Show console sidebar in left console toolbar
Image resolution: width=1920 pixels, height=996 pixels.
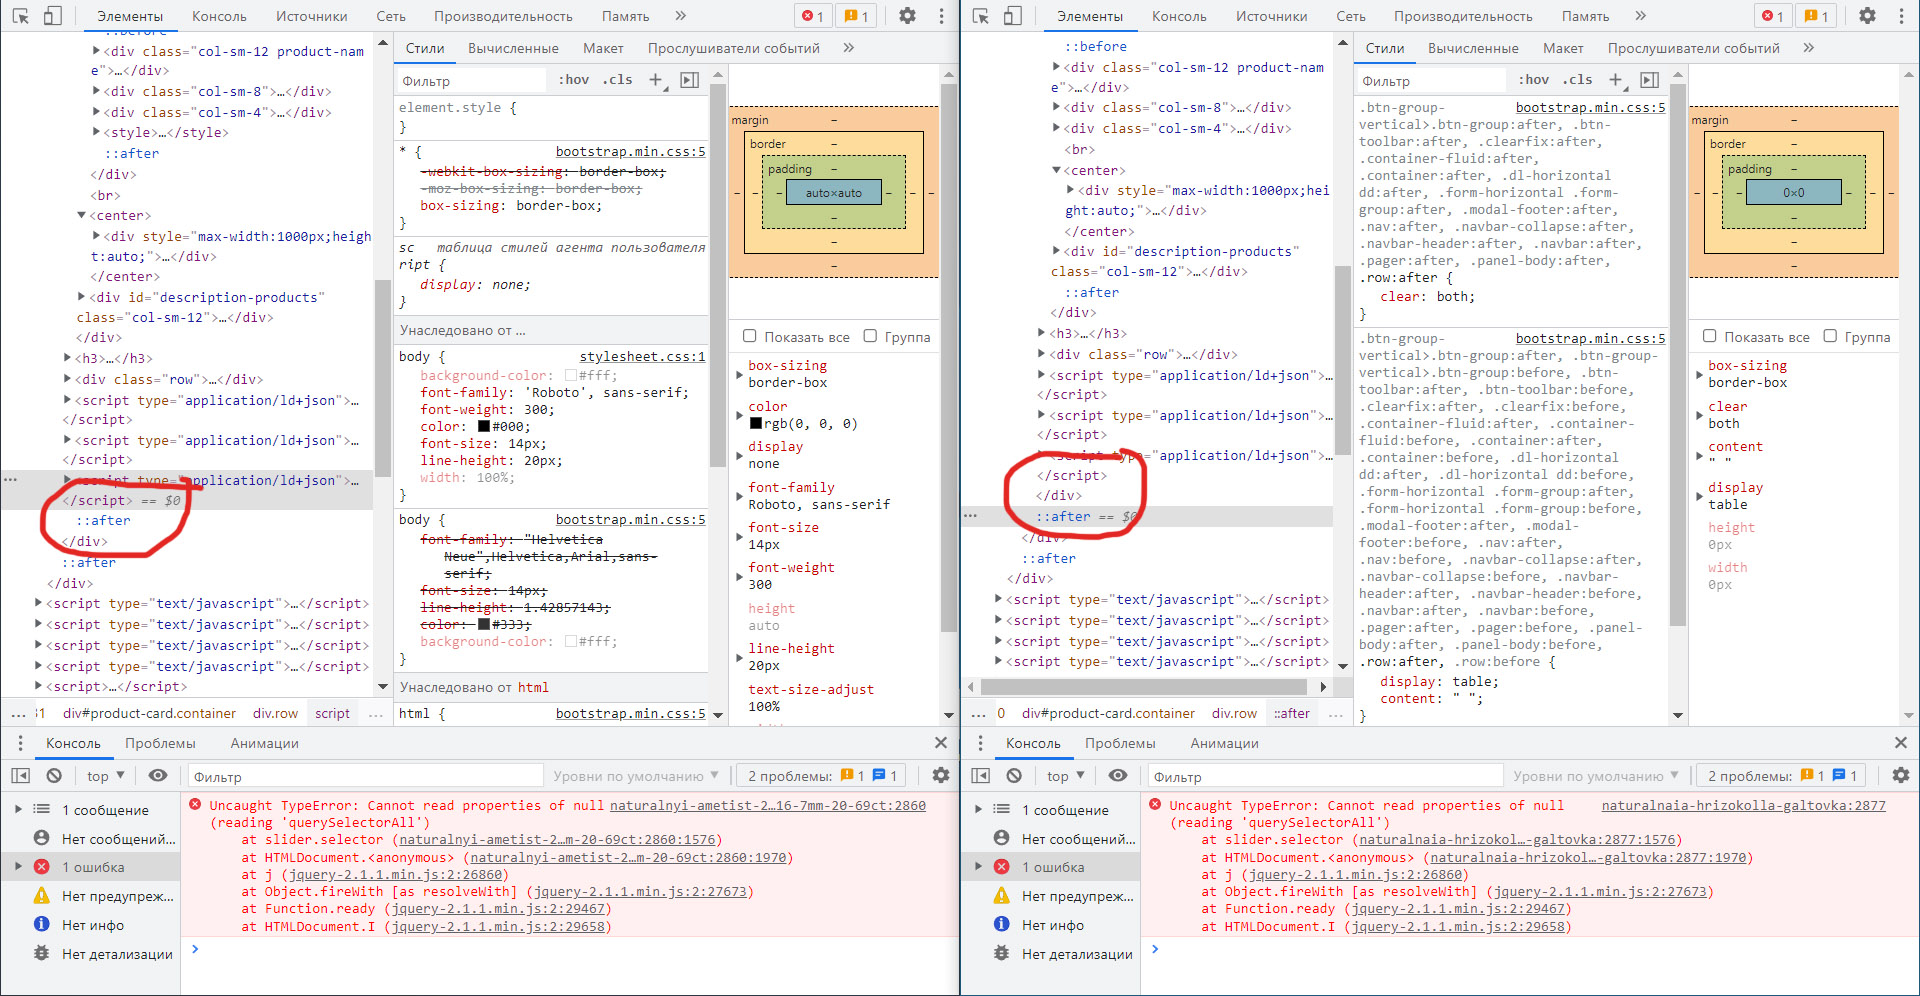21,776
